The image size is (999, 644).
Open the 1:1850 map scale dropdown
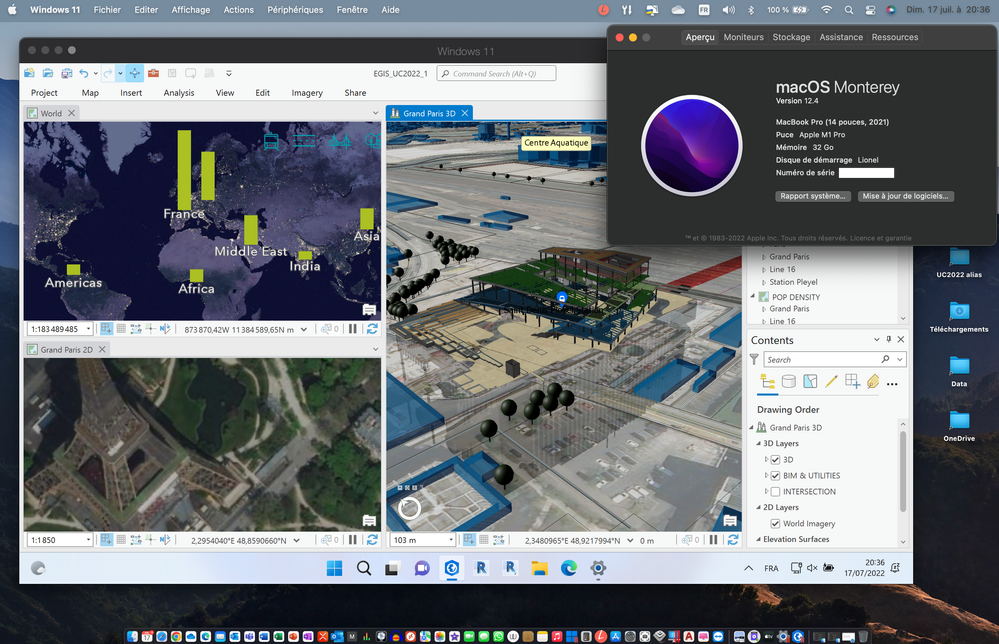point(88,540)
